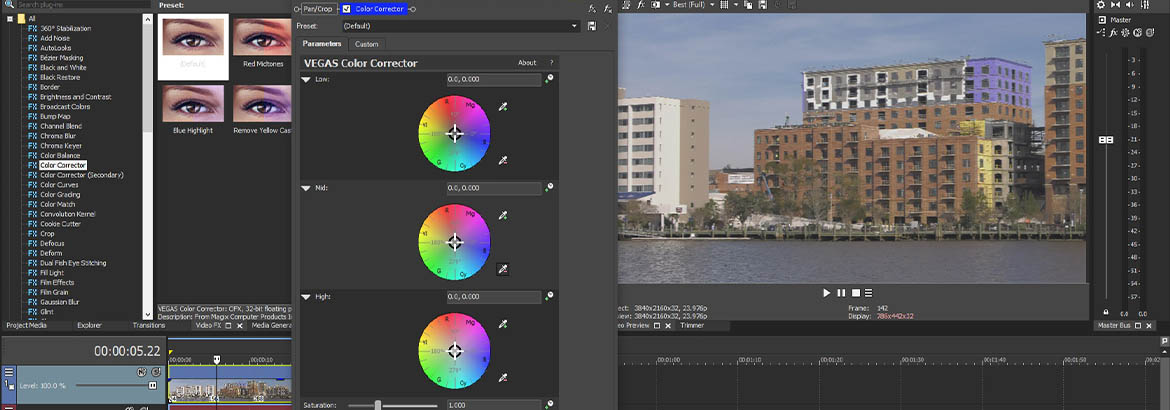Open Master bus FX button

click(1113, 33)
